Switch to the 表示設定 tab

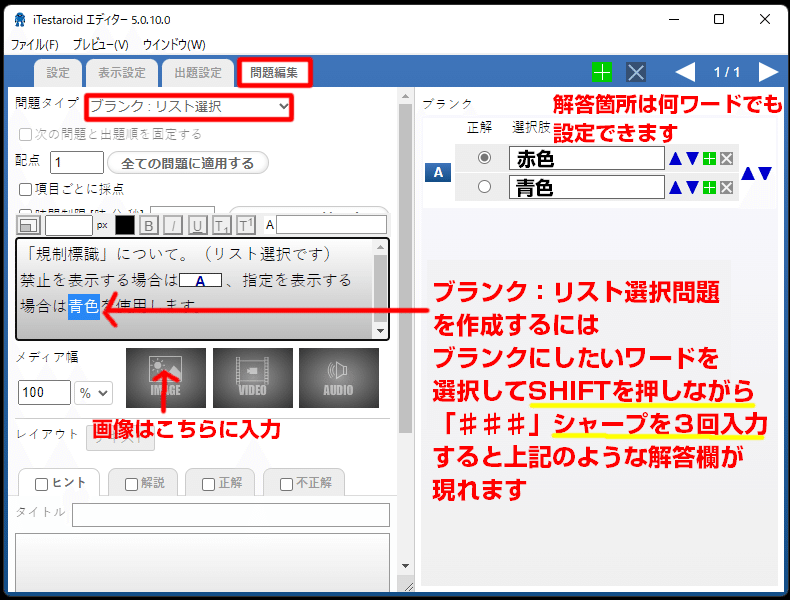(121, 73)
